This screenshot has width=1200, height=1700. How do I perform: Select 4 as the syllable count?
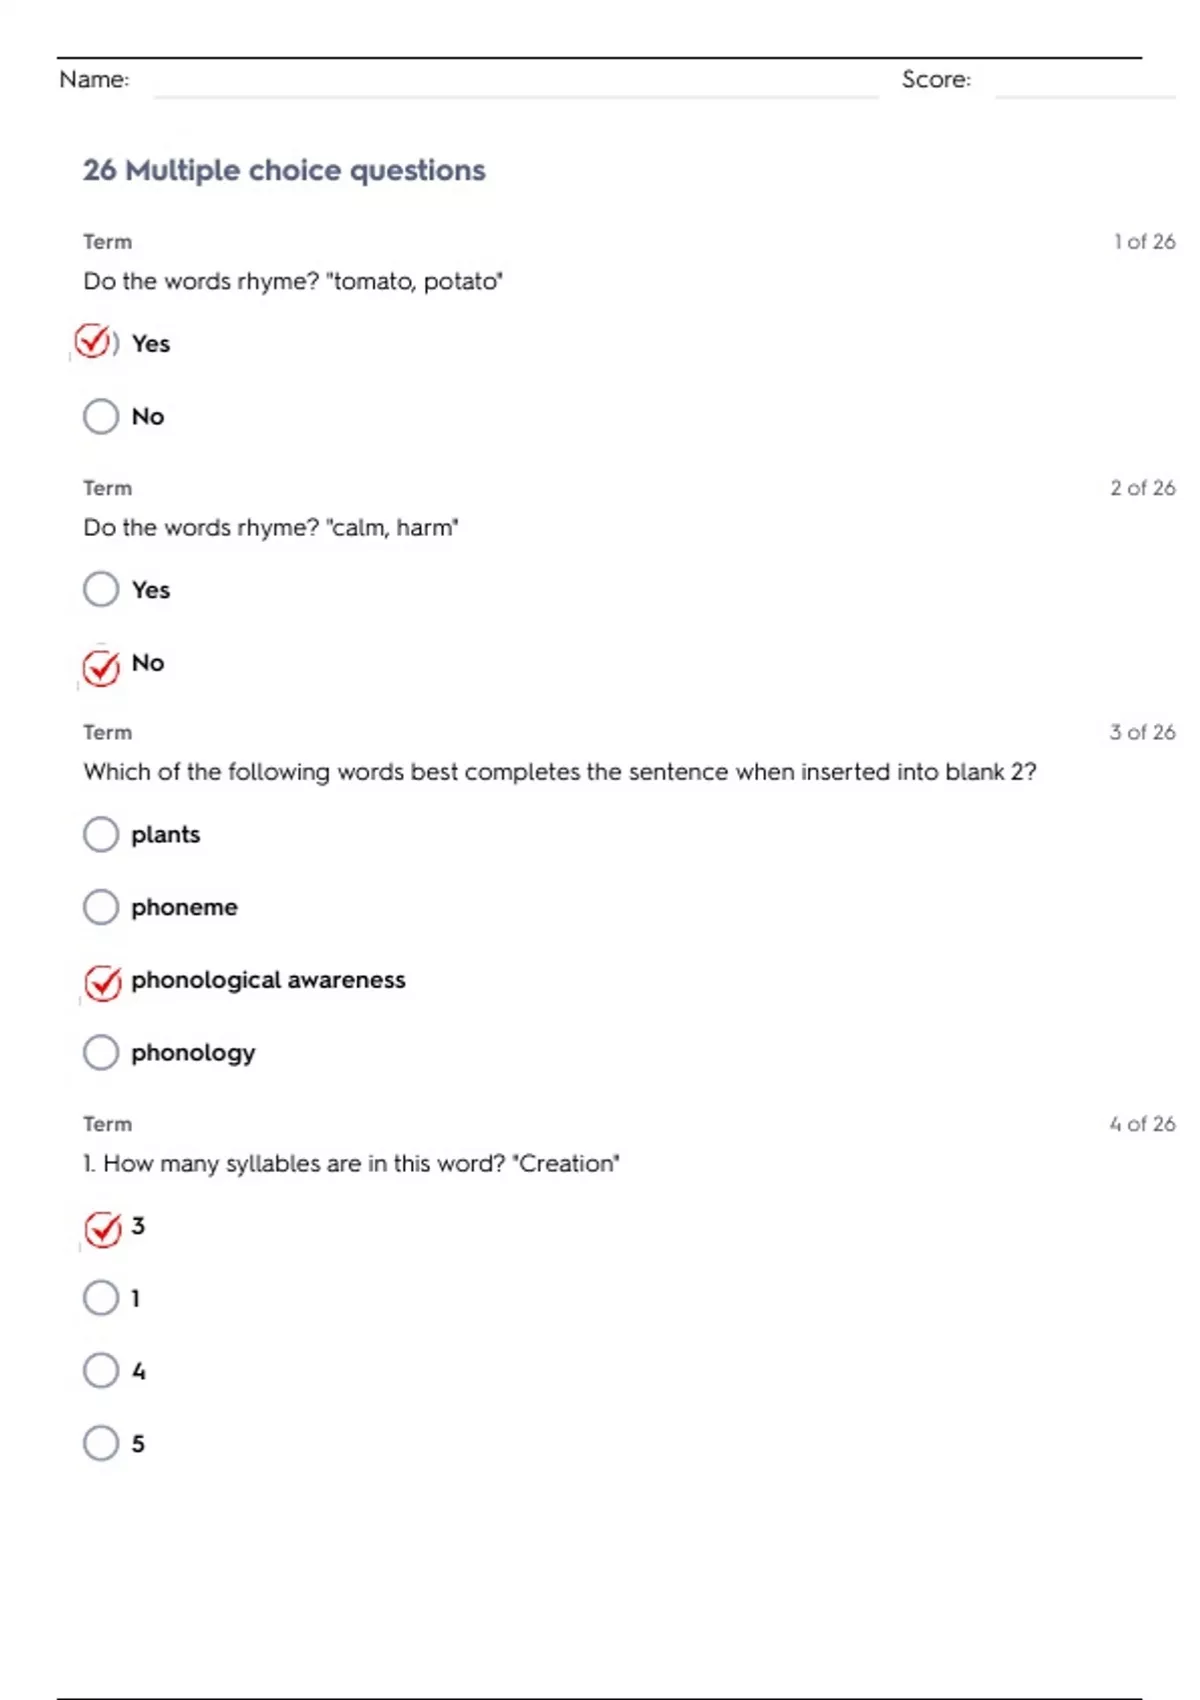click(x=101, y=1370)
